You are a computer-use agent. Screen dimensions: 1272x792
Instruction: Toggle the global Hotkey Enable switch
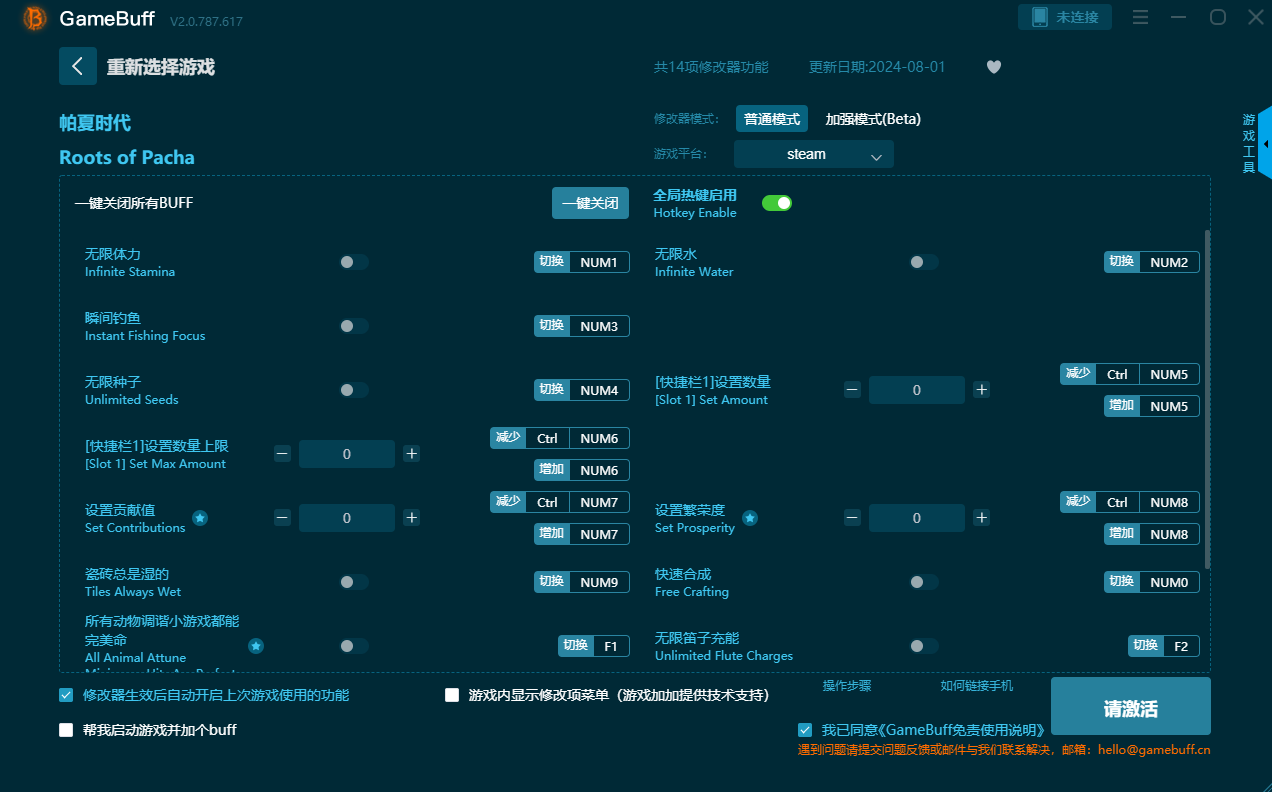click(x=777, y=203)
